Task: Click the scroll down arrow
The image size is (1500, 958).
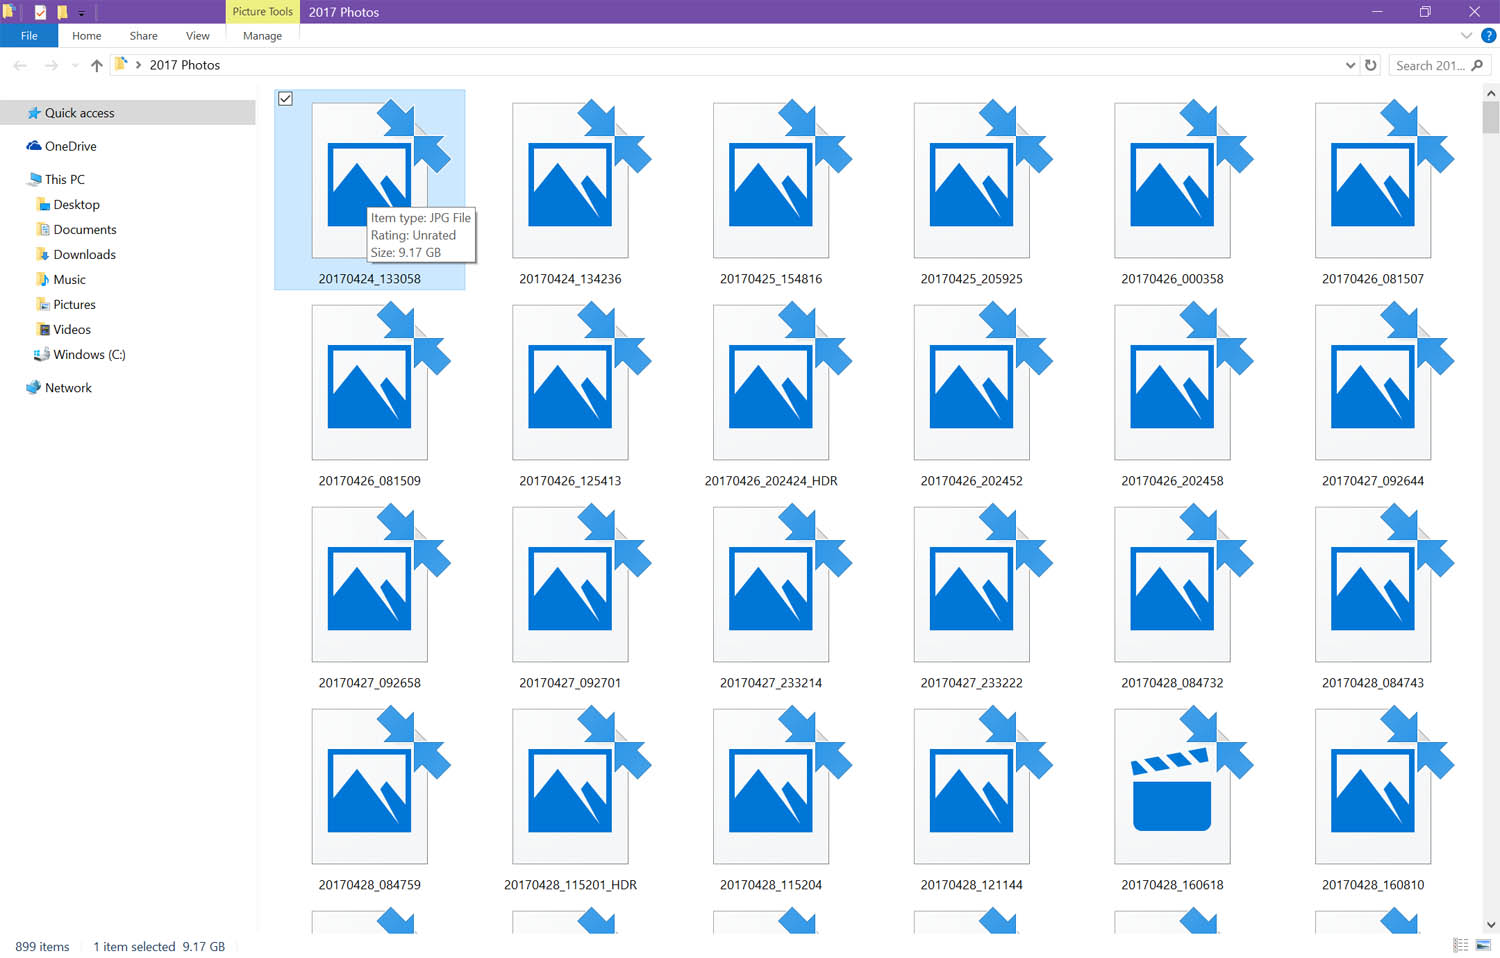Action: 1491,925
